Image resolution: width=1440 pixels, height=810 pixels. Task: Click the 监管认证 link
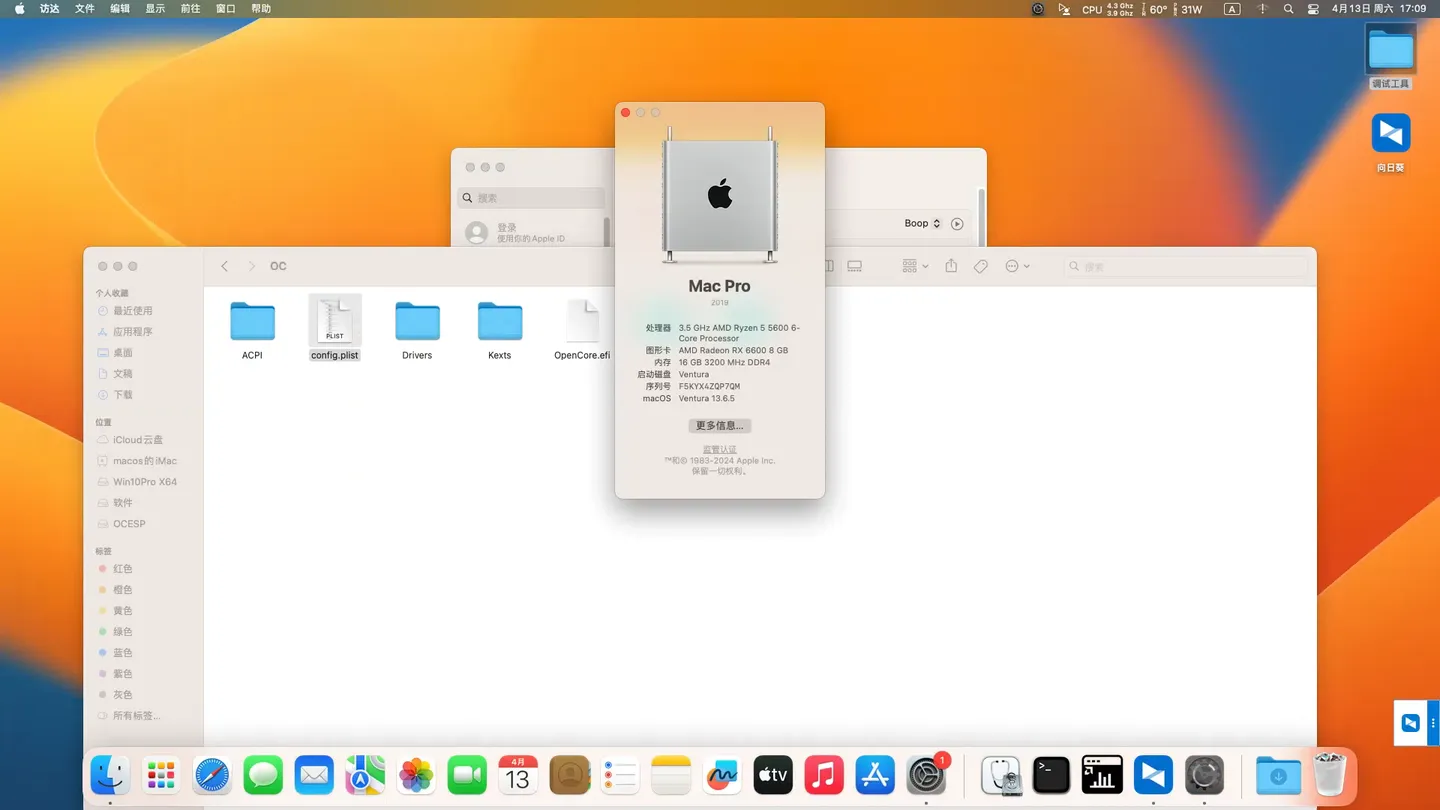(719, 450)
